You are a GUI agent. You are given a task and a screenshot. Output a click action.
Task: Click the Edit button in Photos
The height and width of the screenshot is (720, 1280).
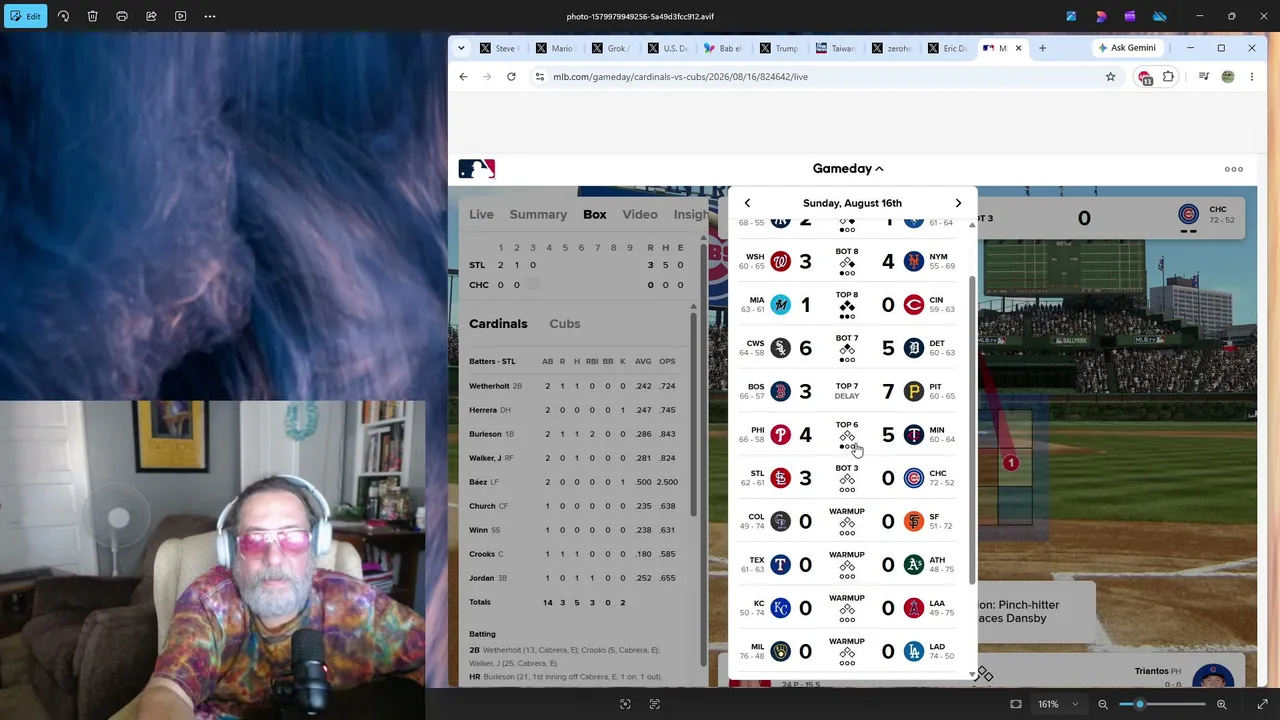pos(25,16)
